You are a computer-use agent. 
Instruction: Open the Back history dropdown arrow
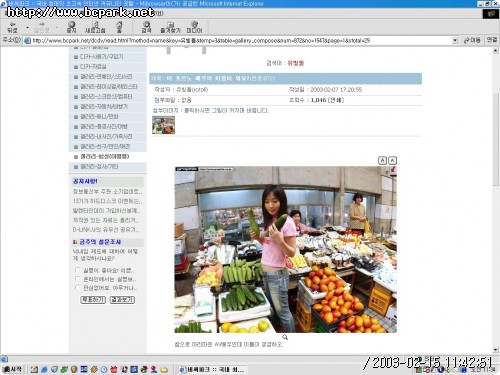(x=27, y=27)
